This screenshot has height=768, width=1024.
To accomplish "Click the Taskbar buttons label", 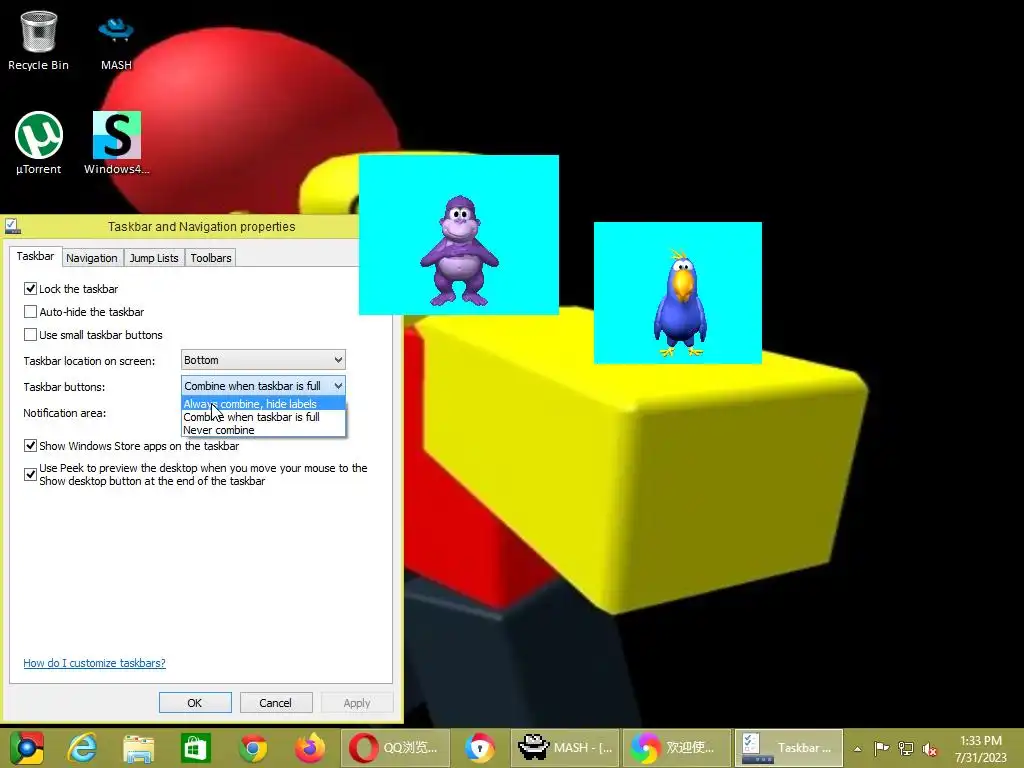I will pos(64,387).
